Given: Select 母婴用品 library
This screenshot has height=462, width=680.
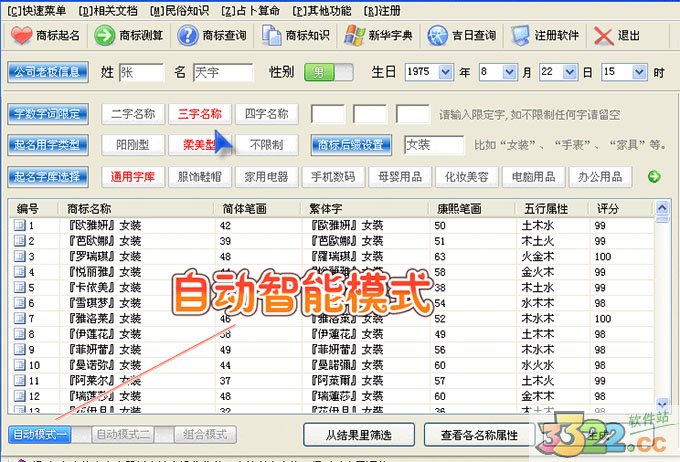Looking at the screenshot, I should tap(400, 177).
